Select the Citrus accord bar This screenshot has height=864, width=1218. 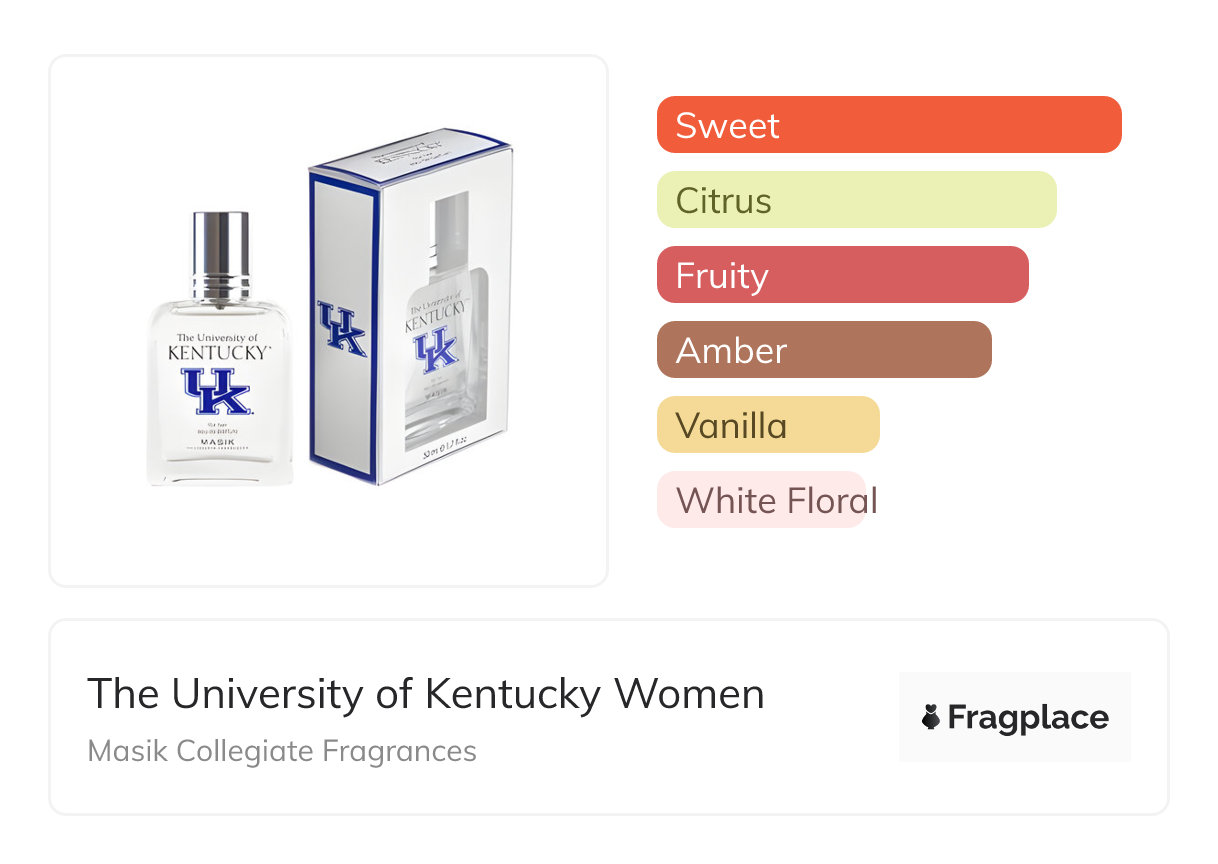coord(856,200)
